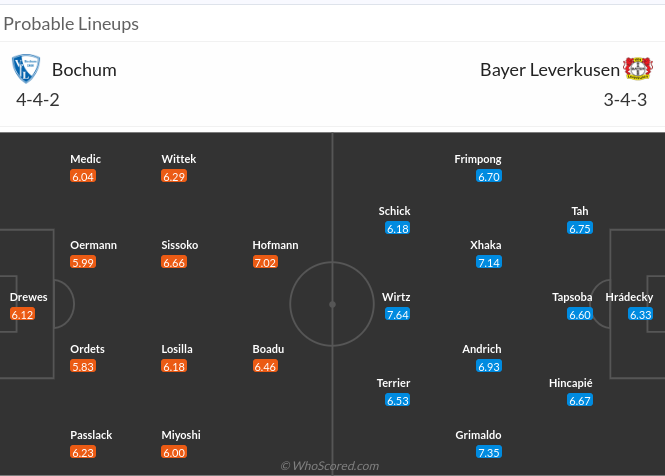This screenshot has height=476, width=665.
Task: Click the Probable Lineups heading
Action: pyautogui.click(x=71, y=23)
